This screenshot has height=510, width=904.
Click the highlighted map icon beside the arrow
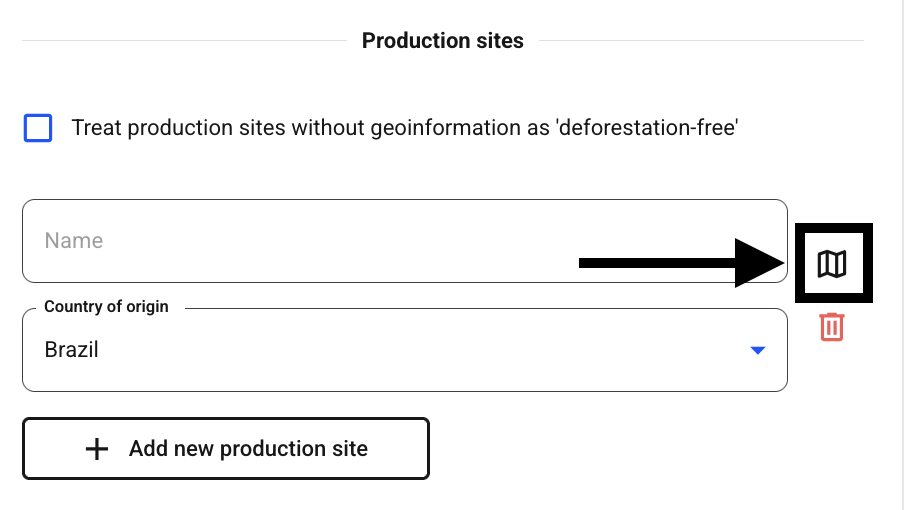tap(832, 264)
